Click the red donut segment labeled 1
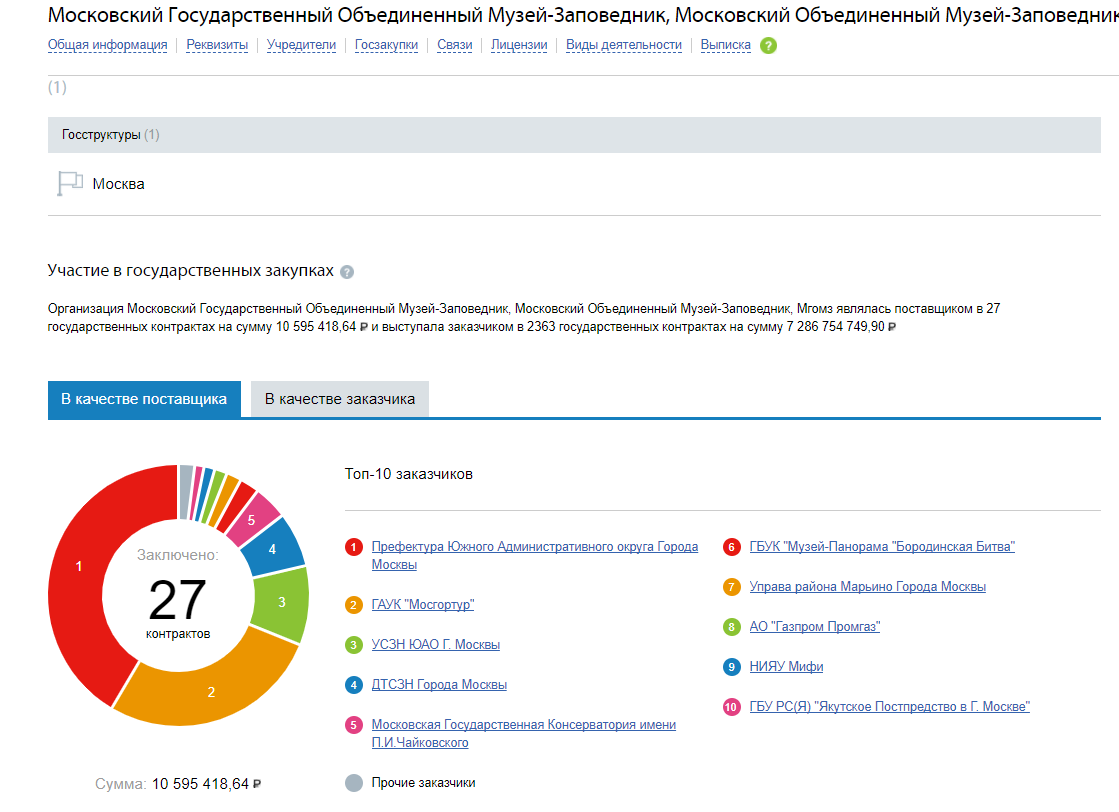The image size is (1119, 812). 79,566
